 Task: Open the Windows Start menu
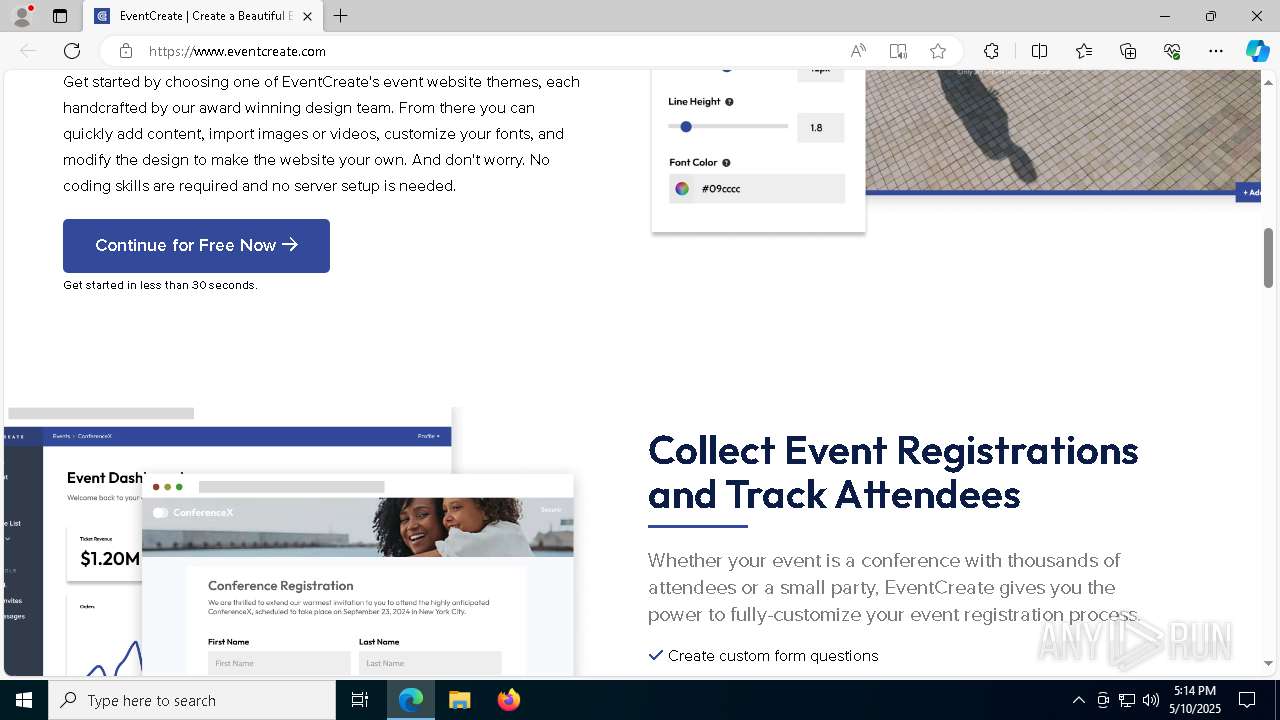(x=24, y=700)
